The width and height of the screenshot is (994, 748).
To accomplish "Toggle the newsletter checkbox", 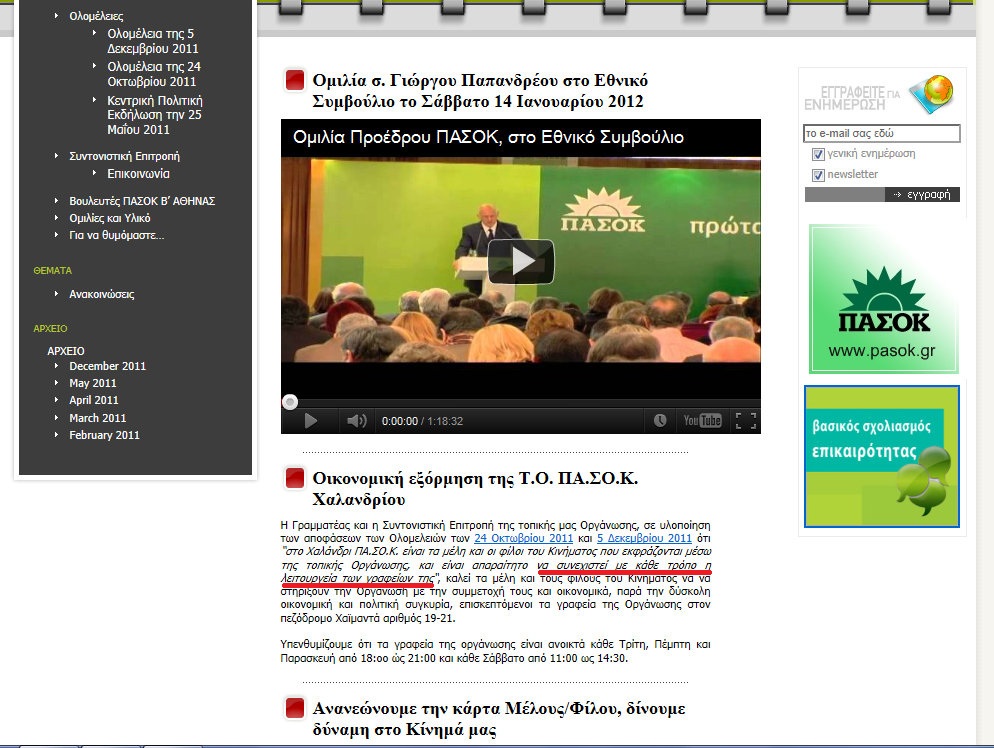I will [818, 175].
